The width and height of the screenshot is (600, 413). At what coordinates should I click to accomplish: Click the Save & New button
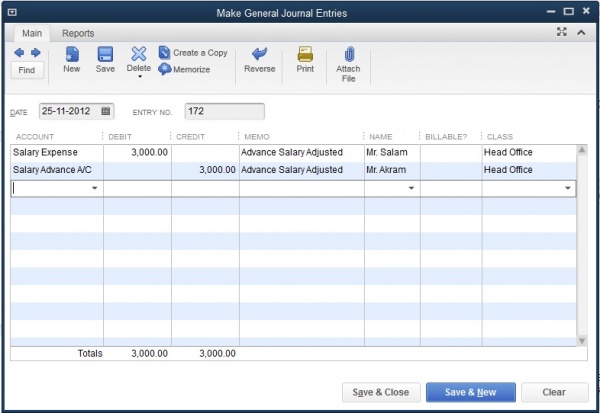click(x=468, y=393)
